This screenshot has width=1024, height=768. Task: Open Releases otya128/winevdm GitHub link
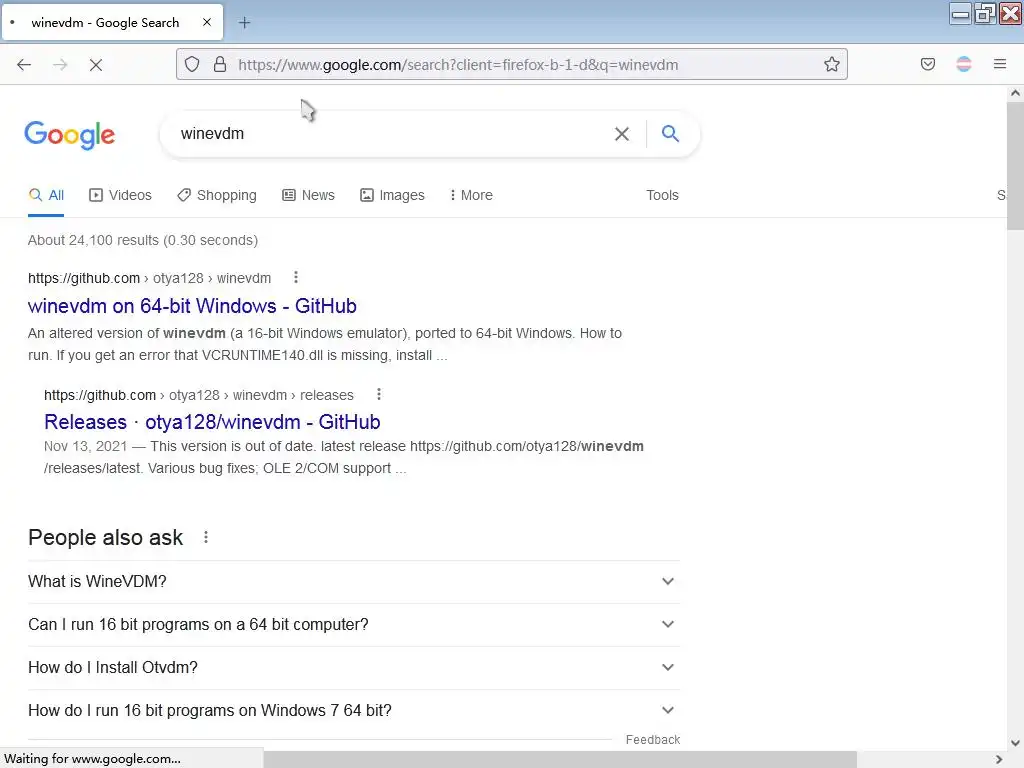(212, 422)
